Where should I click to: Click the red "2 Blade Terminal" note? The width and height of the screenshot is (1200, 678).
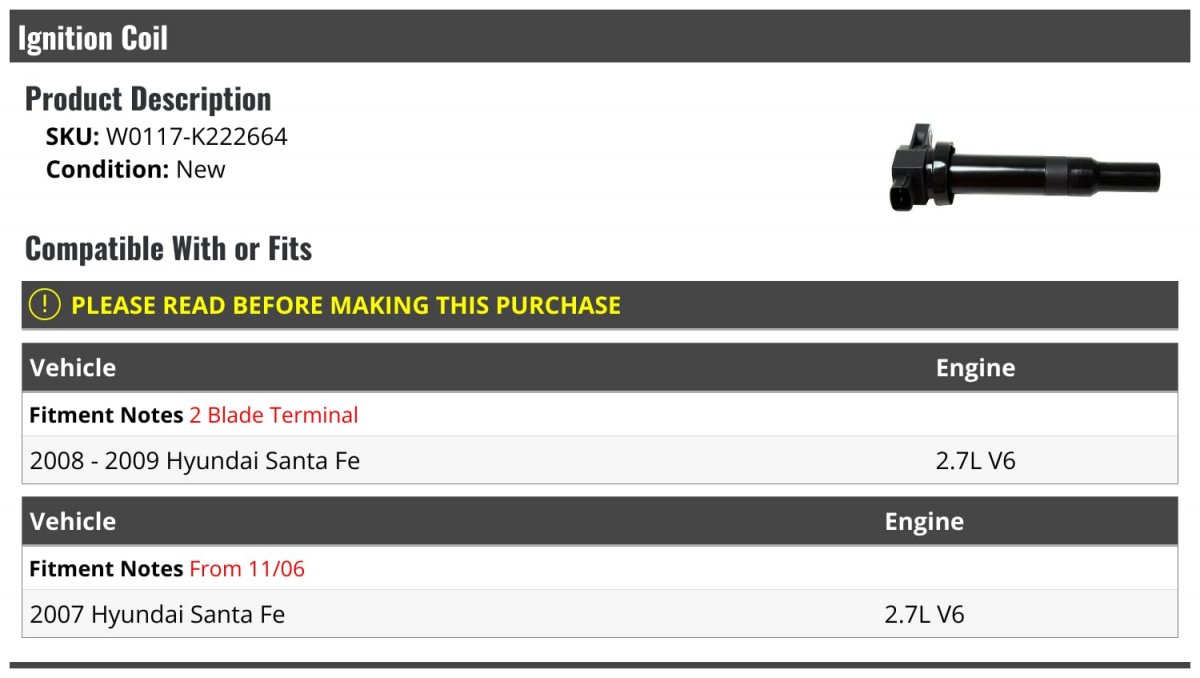point(273,415)
